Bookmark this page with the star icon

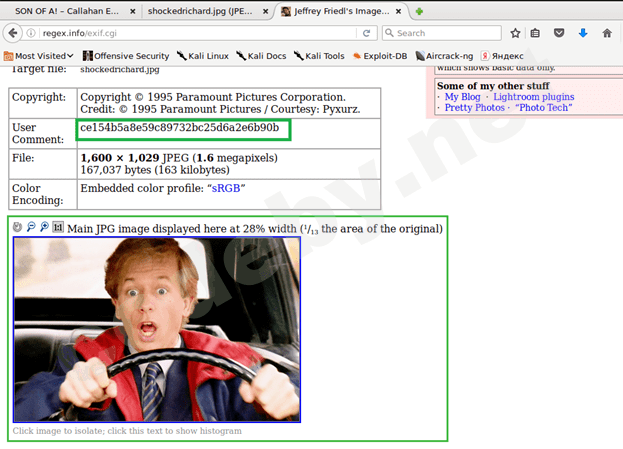coord(515,33)
